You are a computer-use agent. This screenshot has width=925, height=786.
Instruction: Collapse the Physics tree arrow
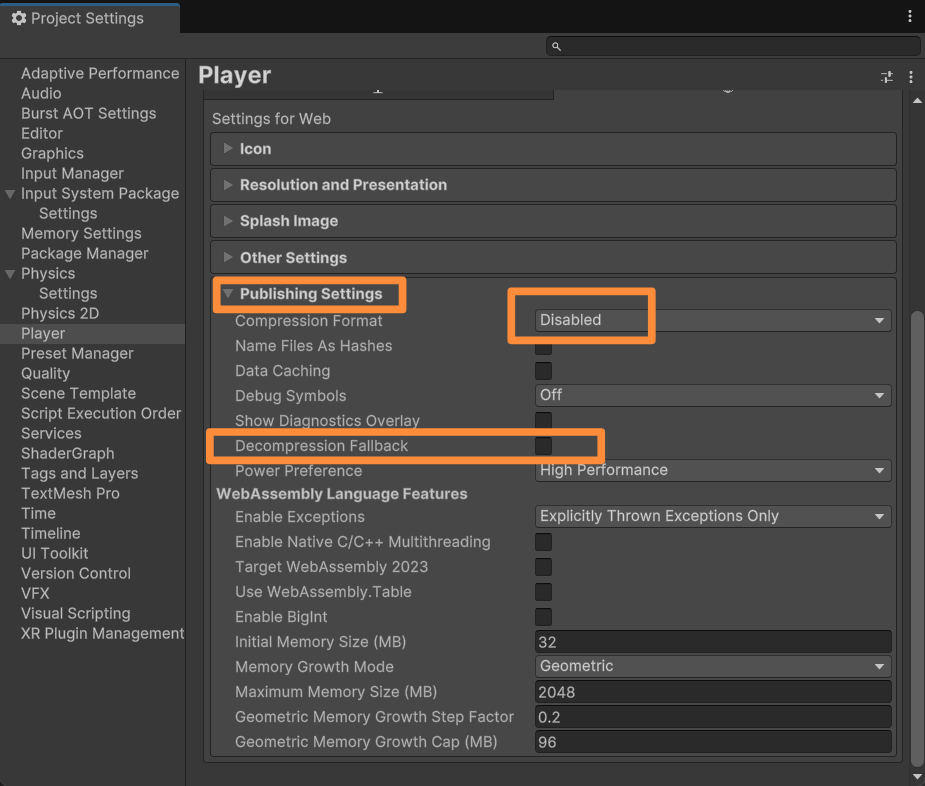coord(10,274)
